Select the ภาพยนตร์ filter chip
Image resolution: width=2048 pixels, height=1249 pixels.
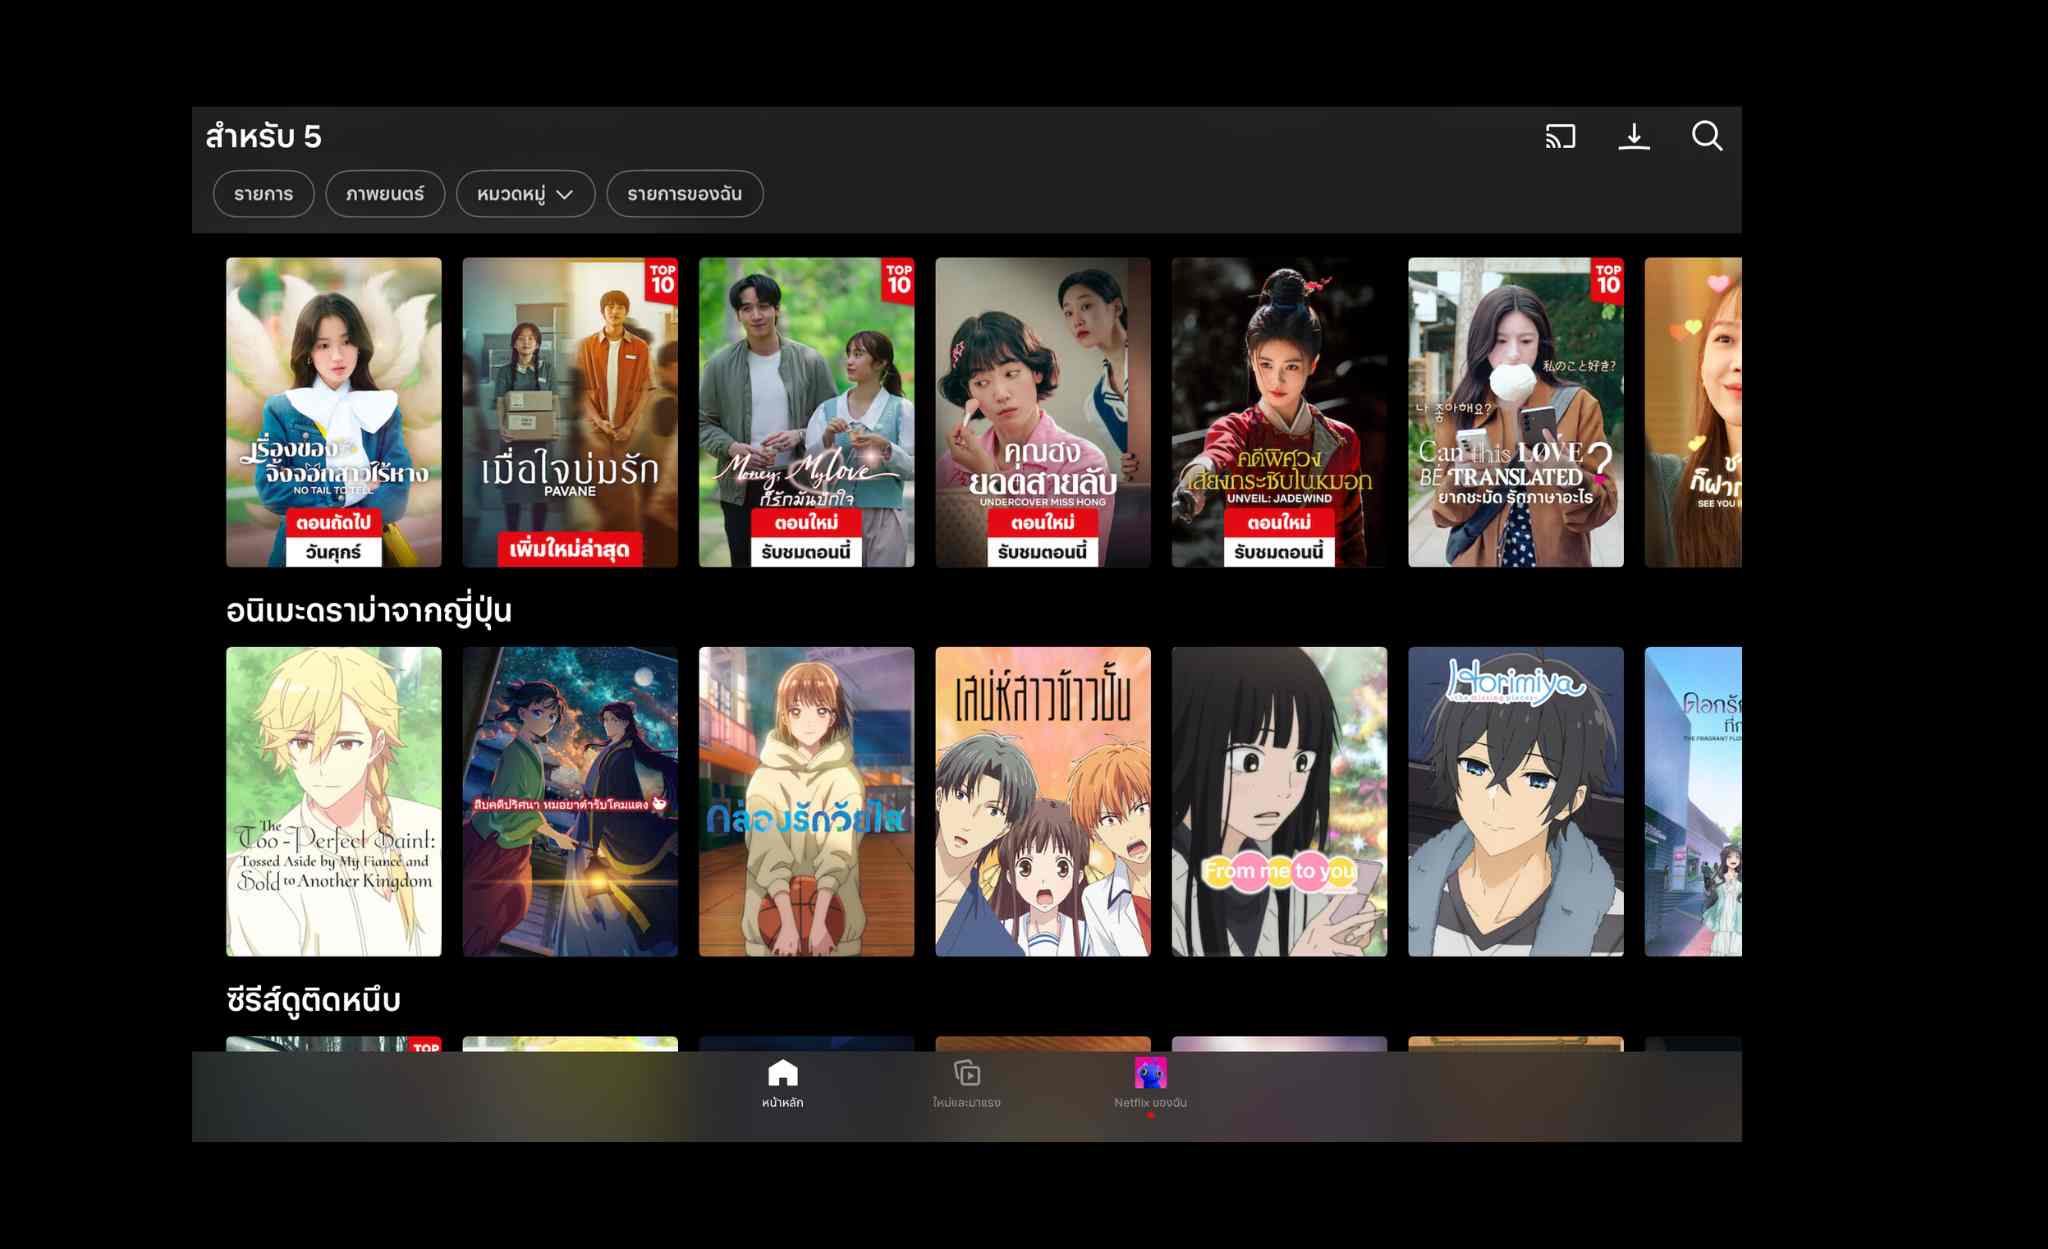[x=385, y=194]
